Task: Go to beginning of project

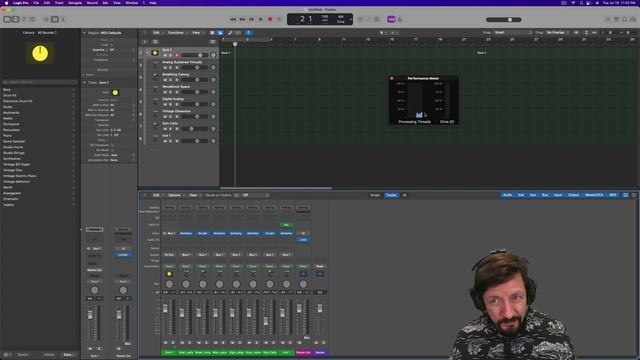Action: point(251,19)
